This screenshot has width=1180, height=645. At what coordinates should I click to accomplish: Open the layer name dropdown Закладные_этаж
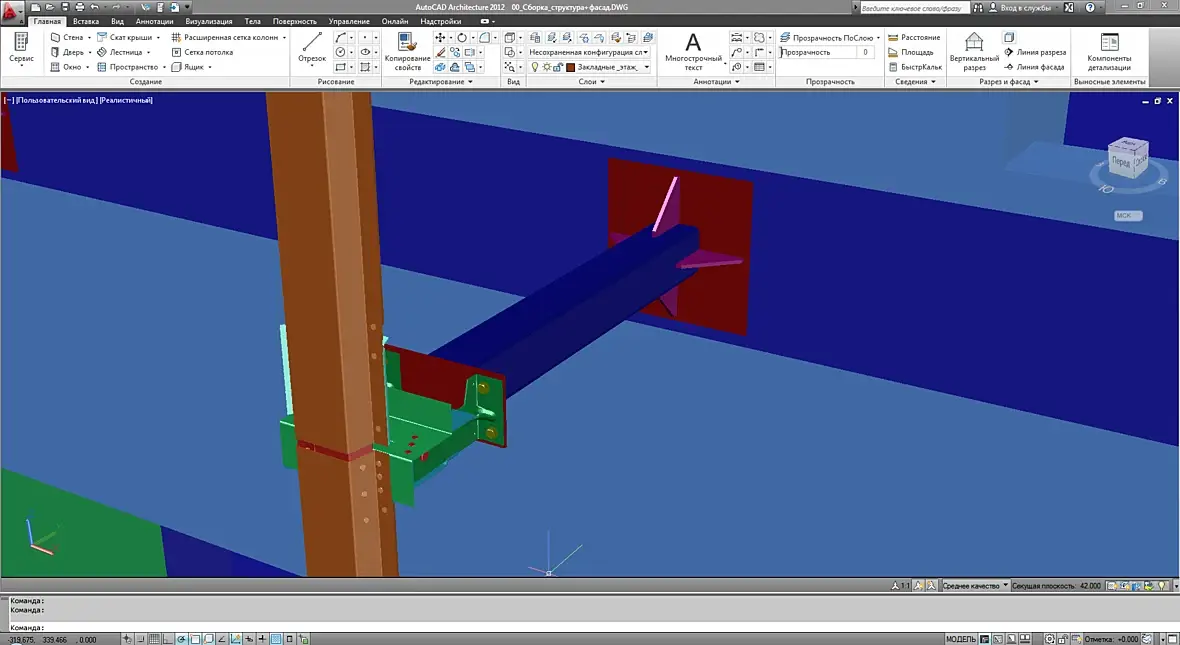612,67
